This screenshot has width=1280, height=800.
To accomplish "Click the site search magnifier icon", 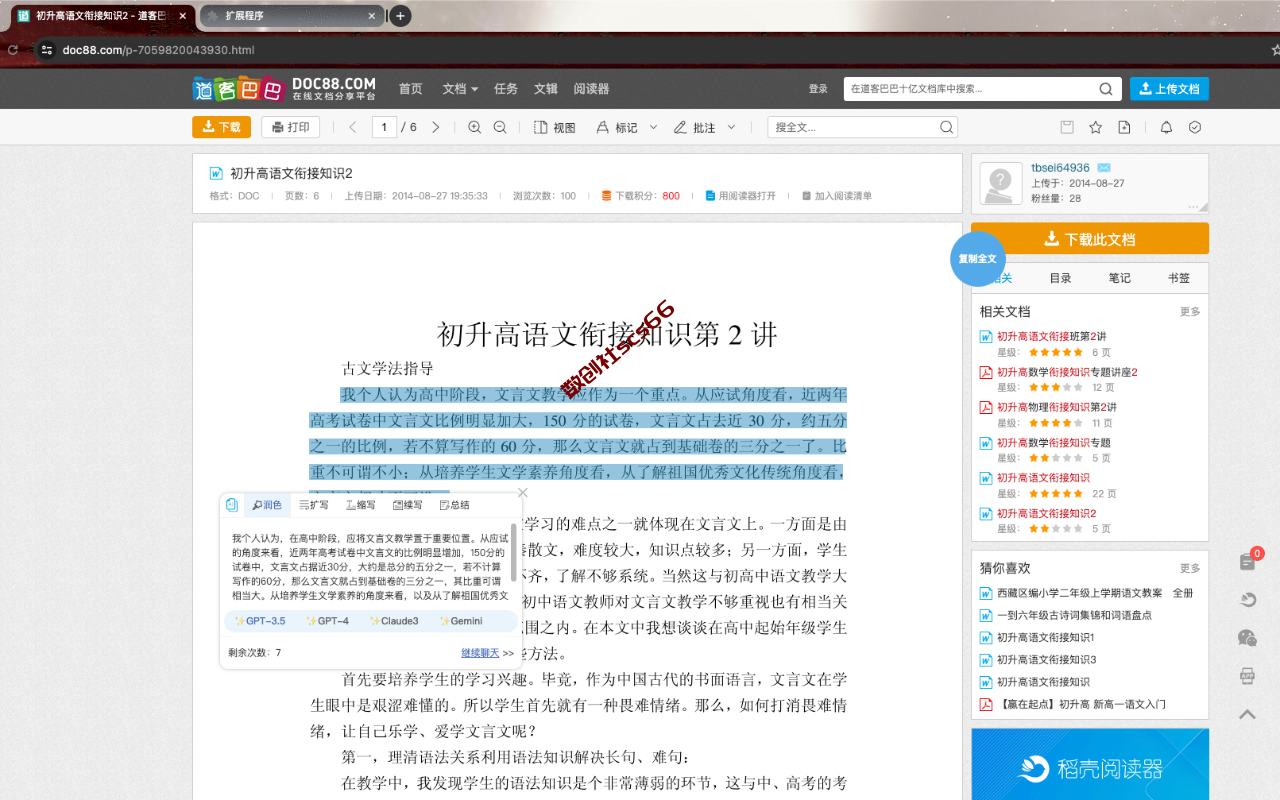I will (x=1106, y=89).
